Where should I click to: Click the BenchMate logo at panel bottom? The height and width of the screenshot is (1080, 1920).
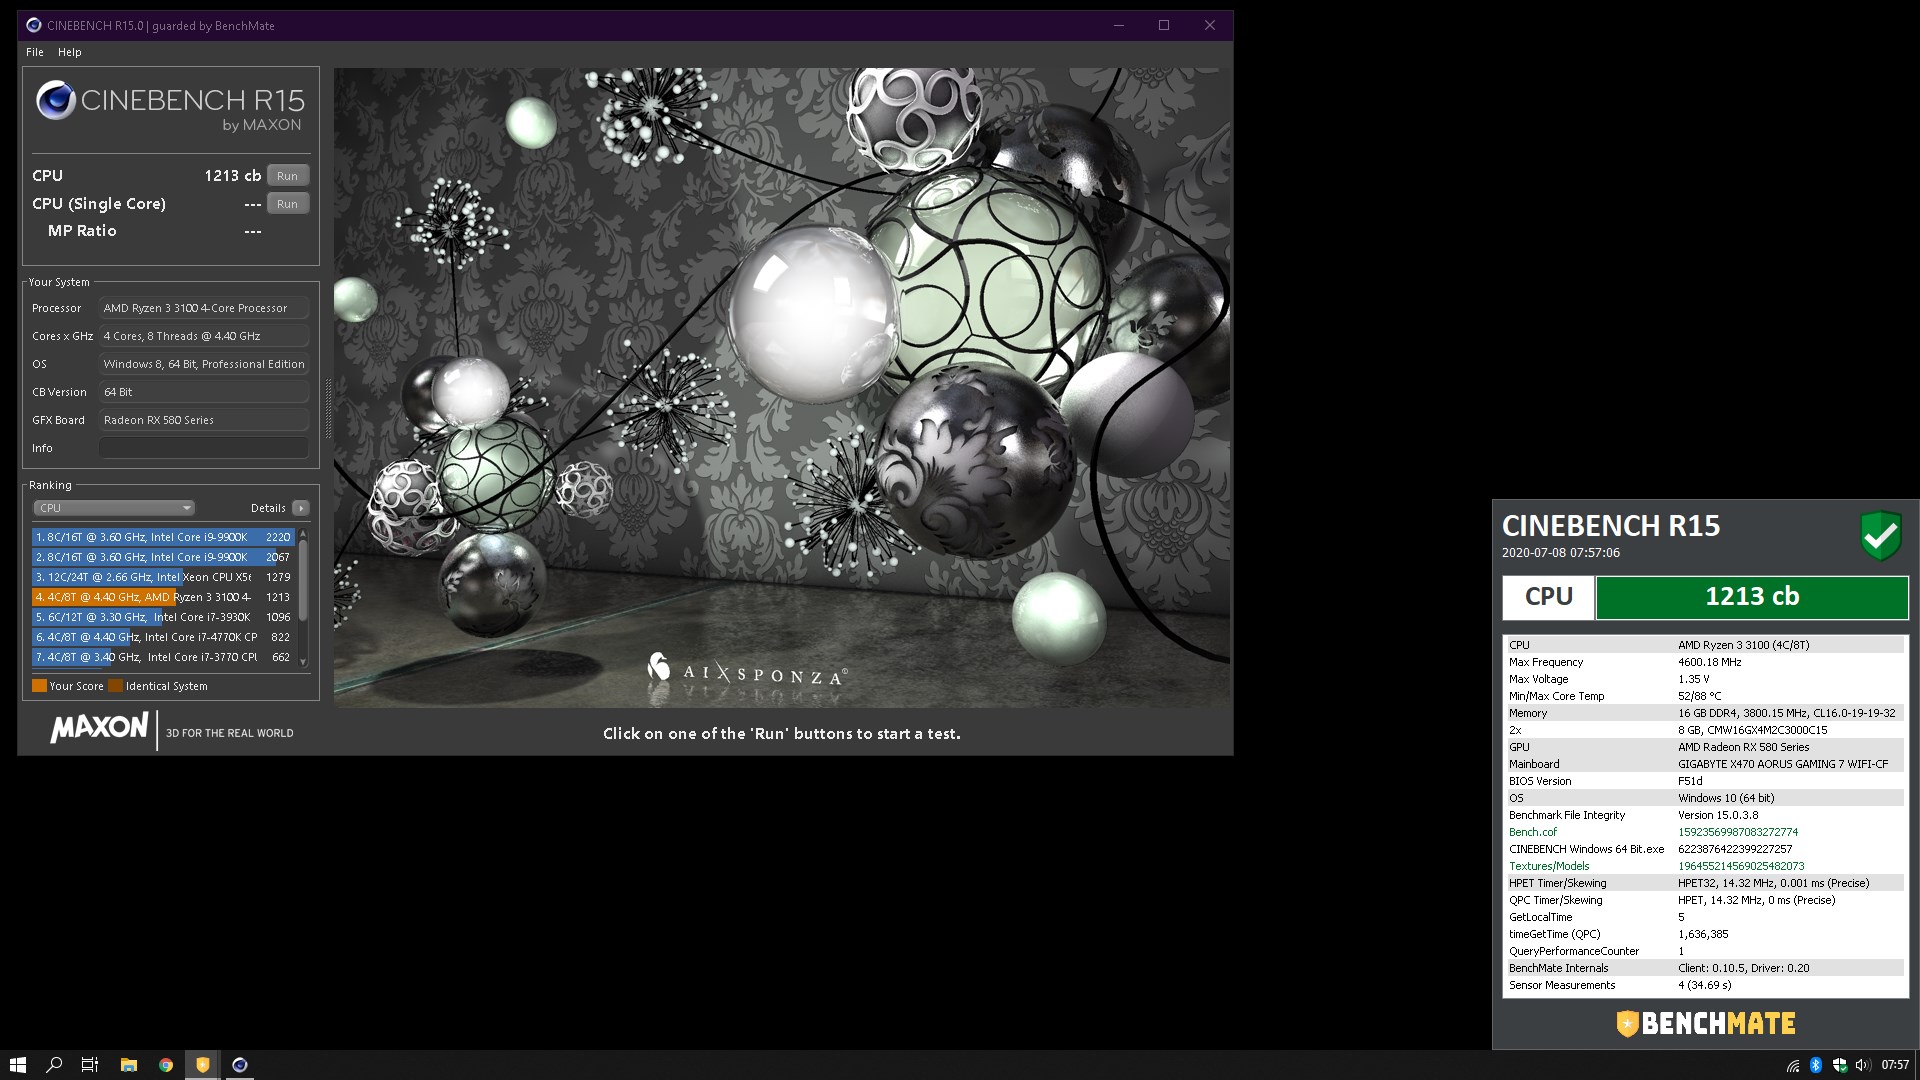(1706, 1023)
